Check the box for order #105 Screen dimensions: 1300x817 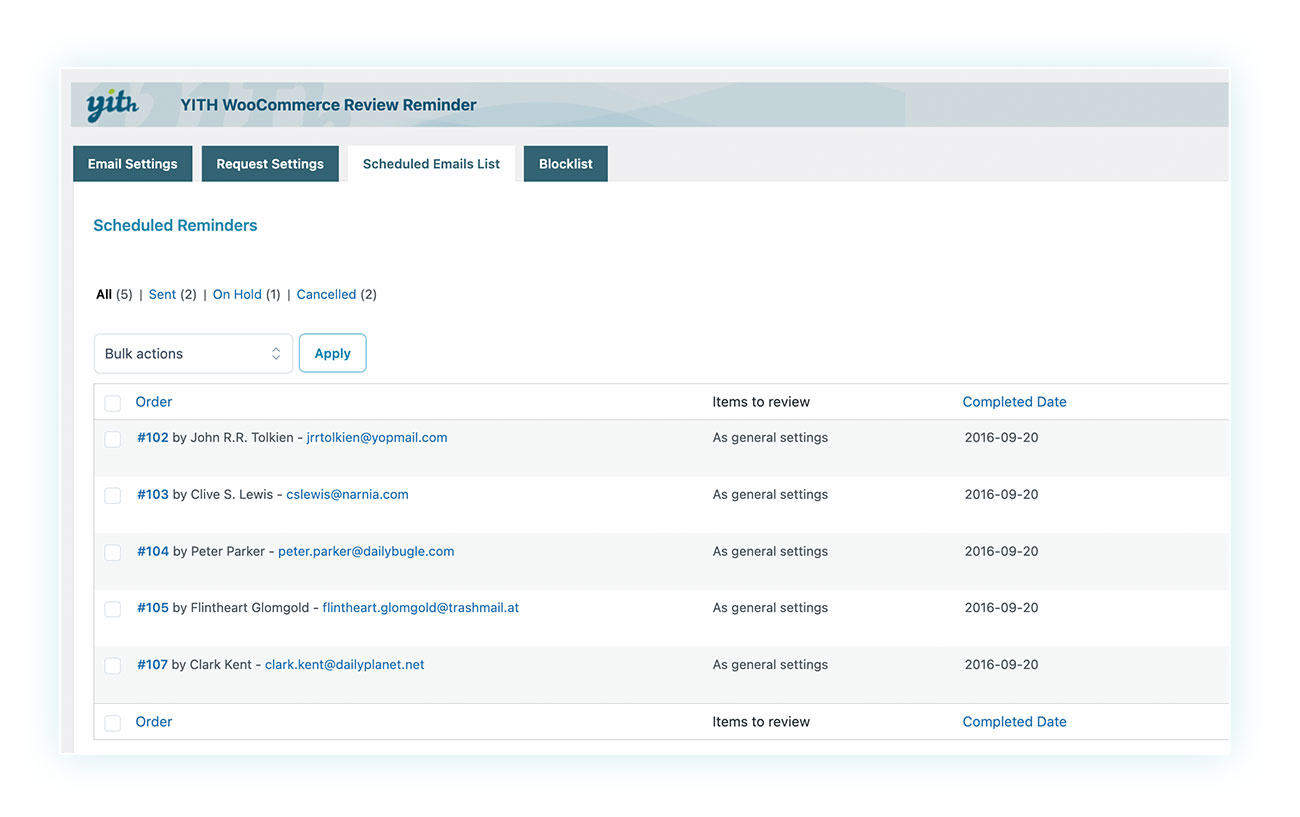[113, 609]
